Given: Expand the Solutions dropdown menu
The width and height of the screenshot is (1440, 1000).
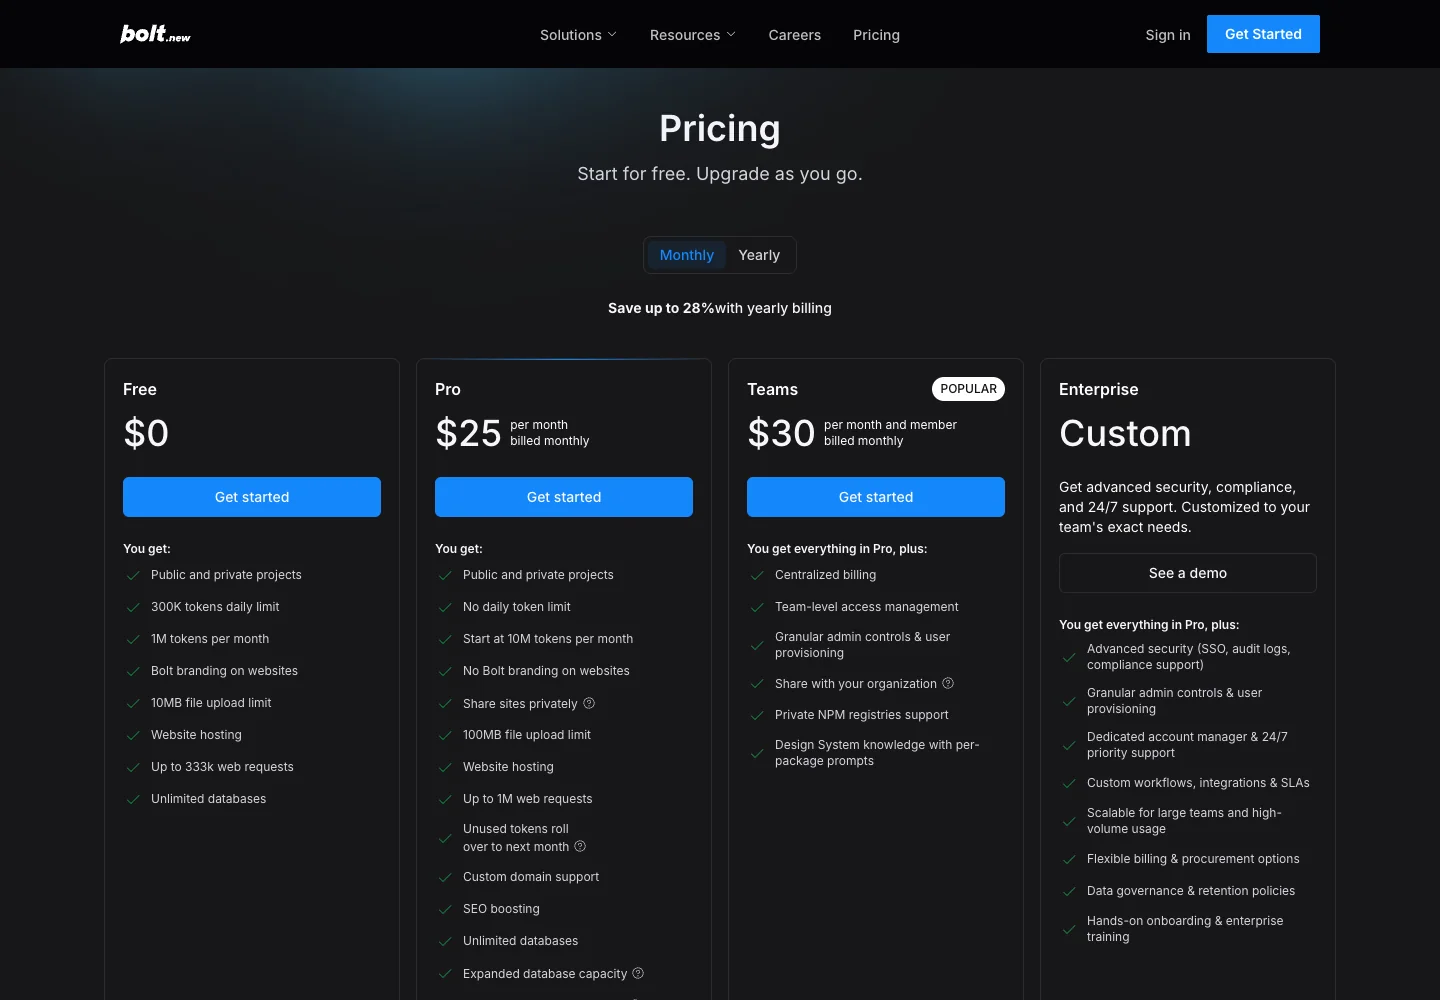Looking at the screenshot, I should (x=578, y=35).
